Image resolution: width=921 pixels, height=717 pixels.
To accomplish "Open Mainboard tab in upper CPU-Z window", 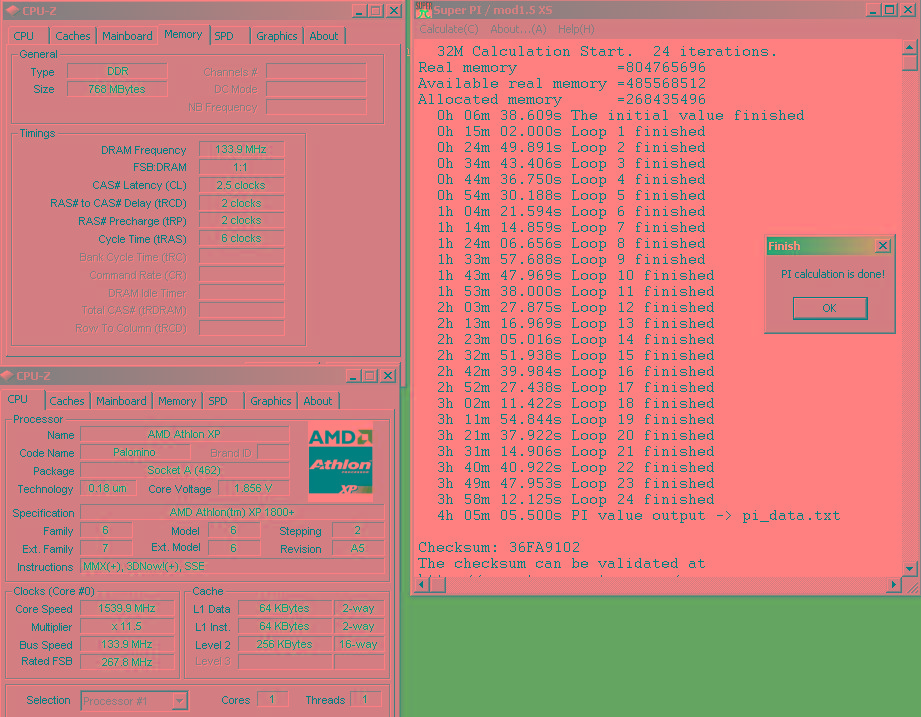I will click(127, 36).
